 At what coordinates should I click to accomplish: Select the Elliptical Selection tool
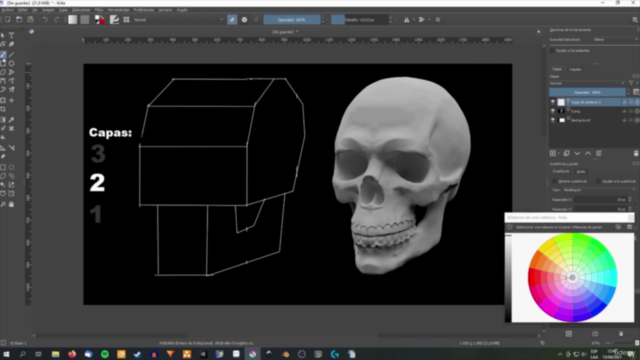(11, 167)
